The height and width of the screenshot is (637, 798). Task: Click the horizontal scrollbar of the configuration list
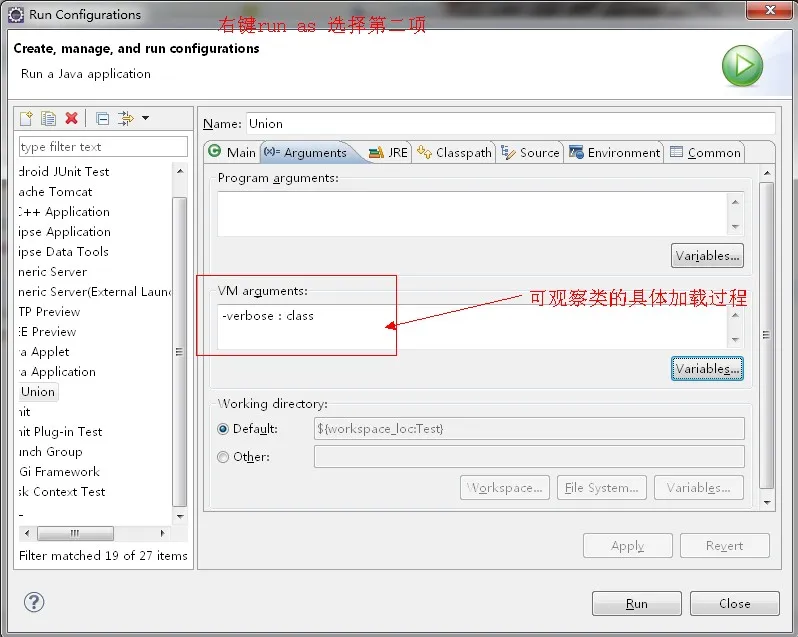[75, 533]
